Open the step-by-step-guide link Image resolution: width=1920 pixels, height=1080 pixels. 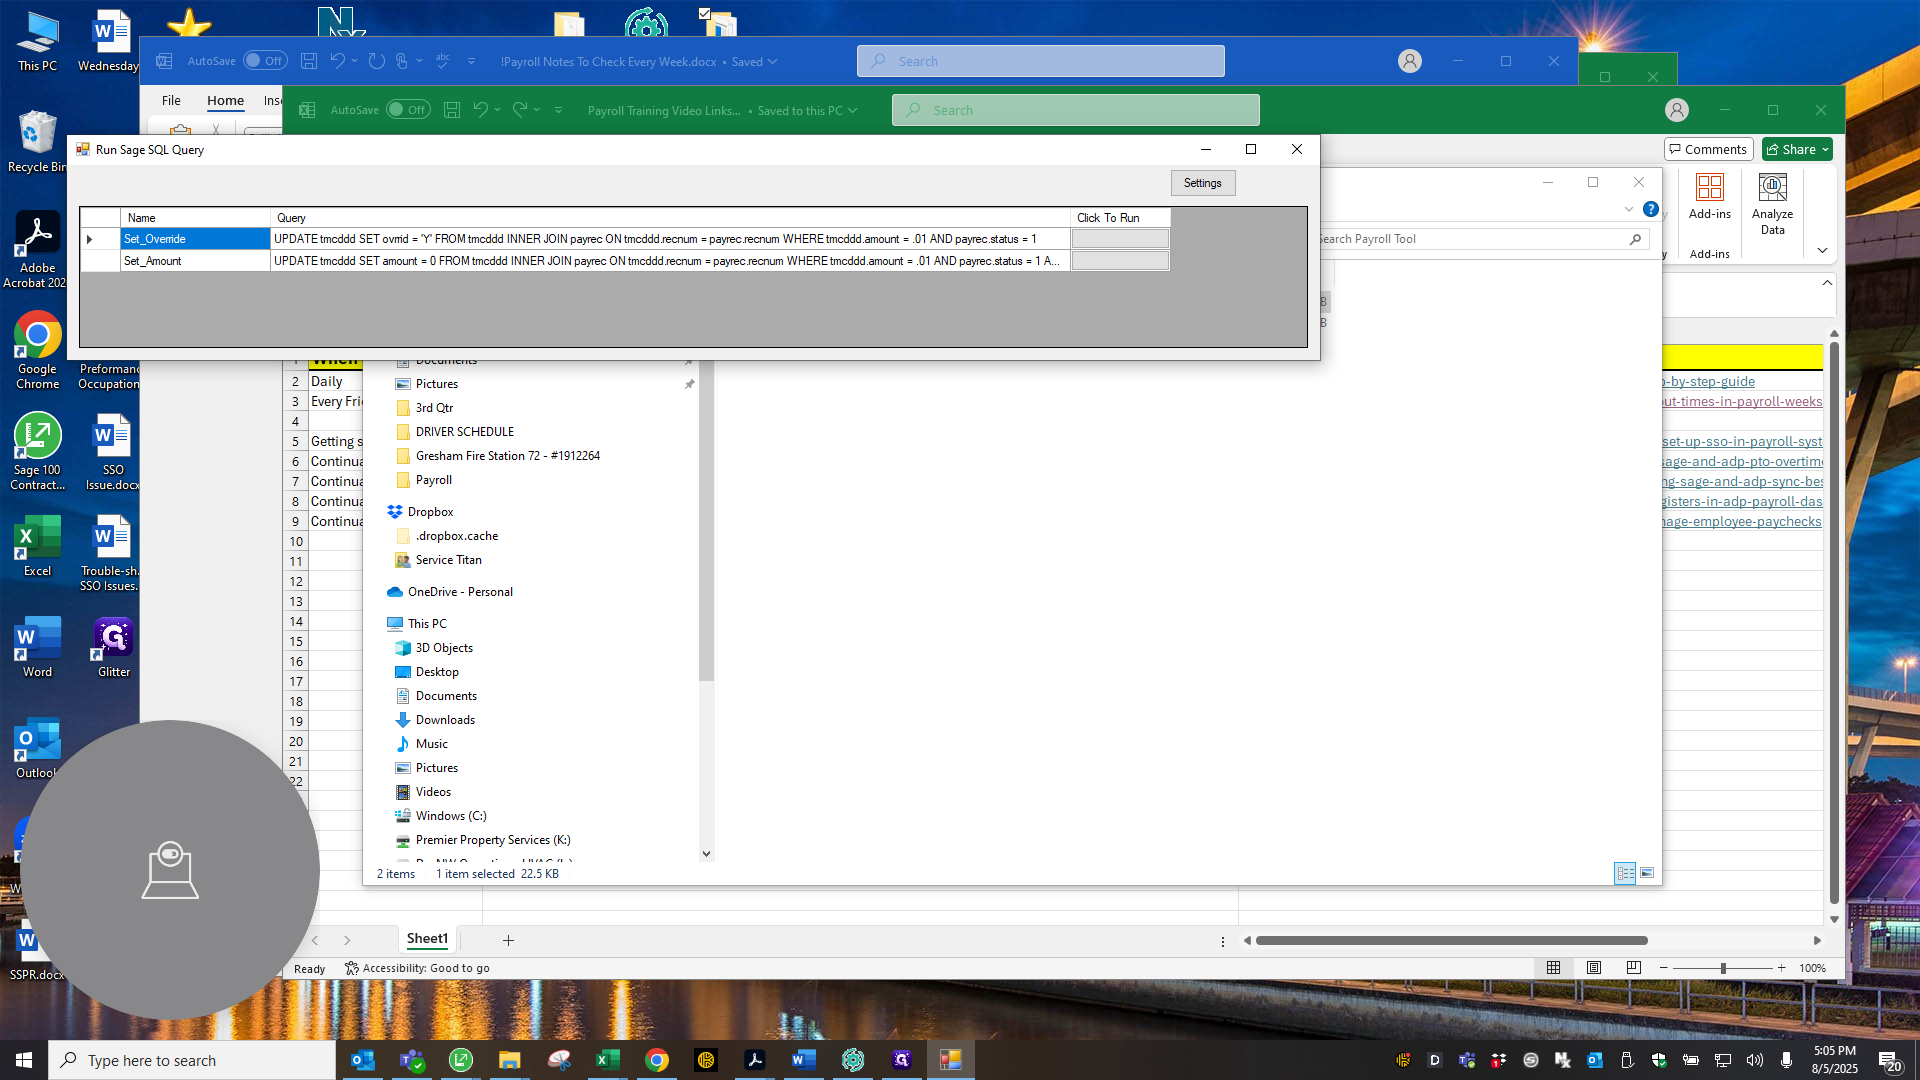tap(1709, 381)
